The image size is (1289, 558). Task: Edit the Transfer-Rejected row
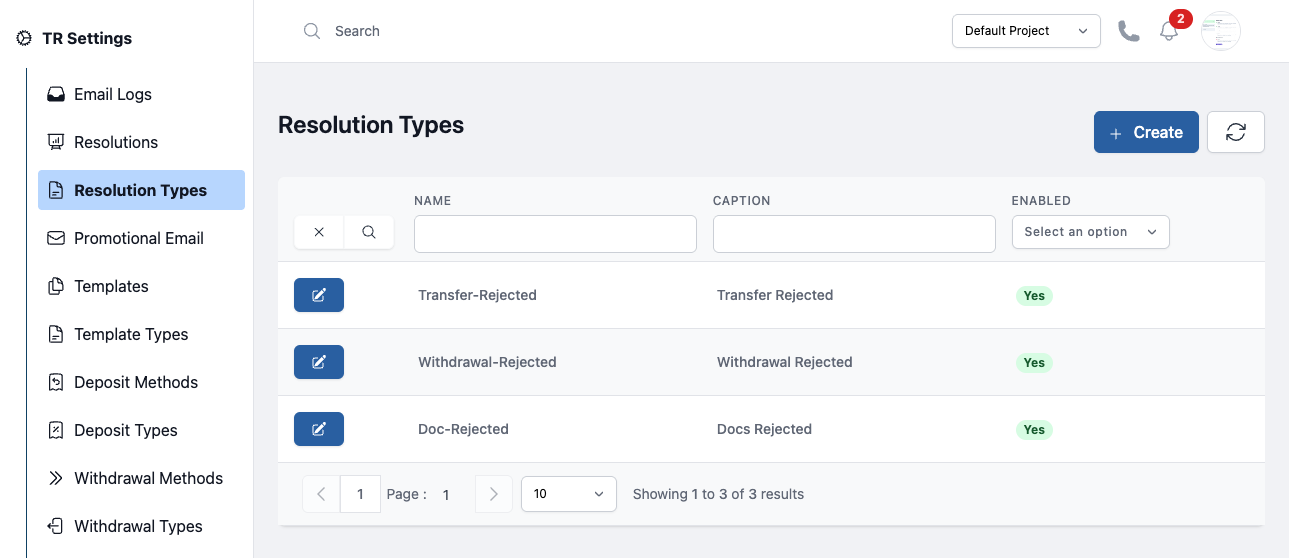click(x=319, y=295)
